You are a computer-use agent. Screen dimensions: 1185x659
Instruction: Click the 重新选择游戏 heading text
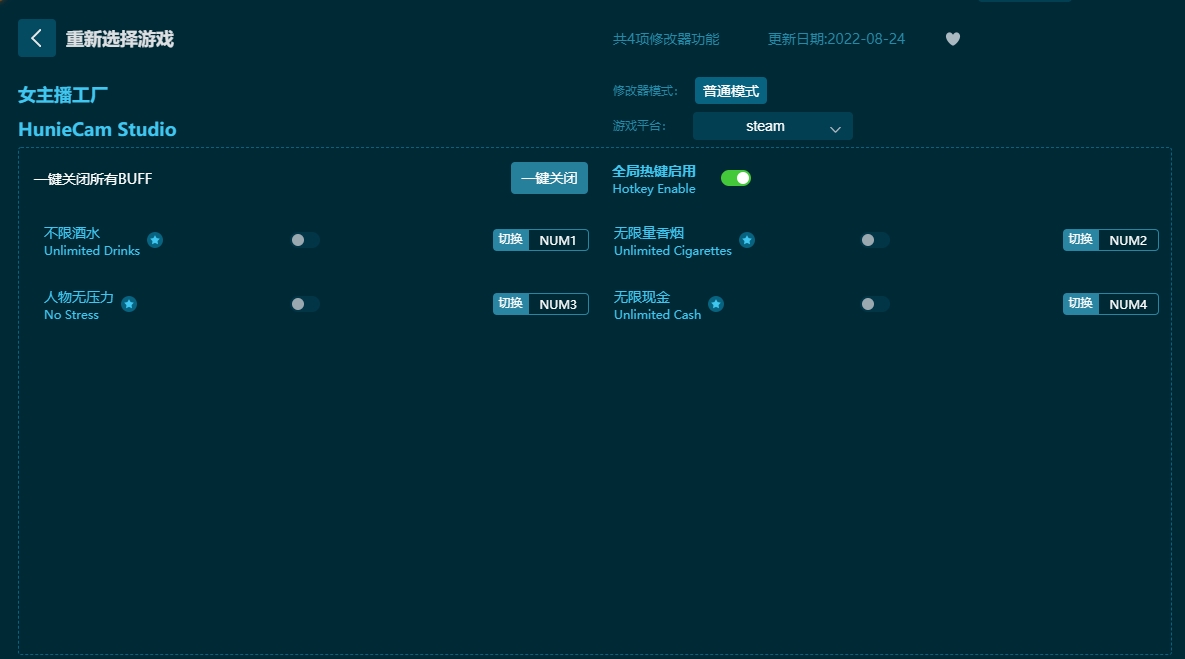tap(119, 39)
